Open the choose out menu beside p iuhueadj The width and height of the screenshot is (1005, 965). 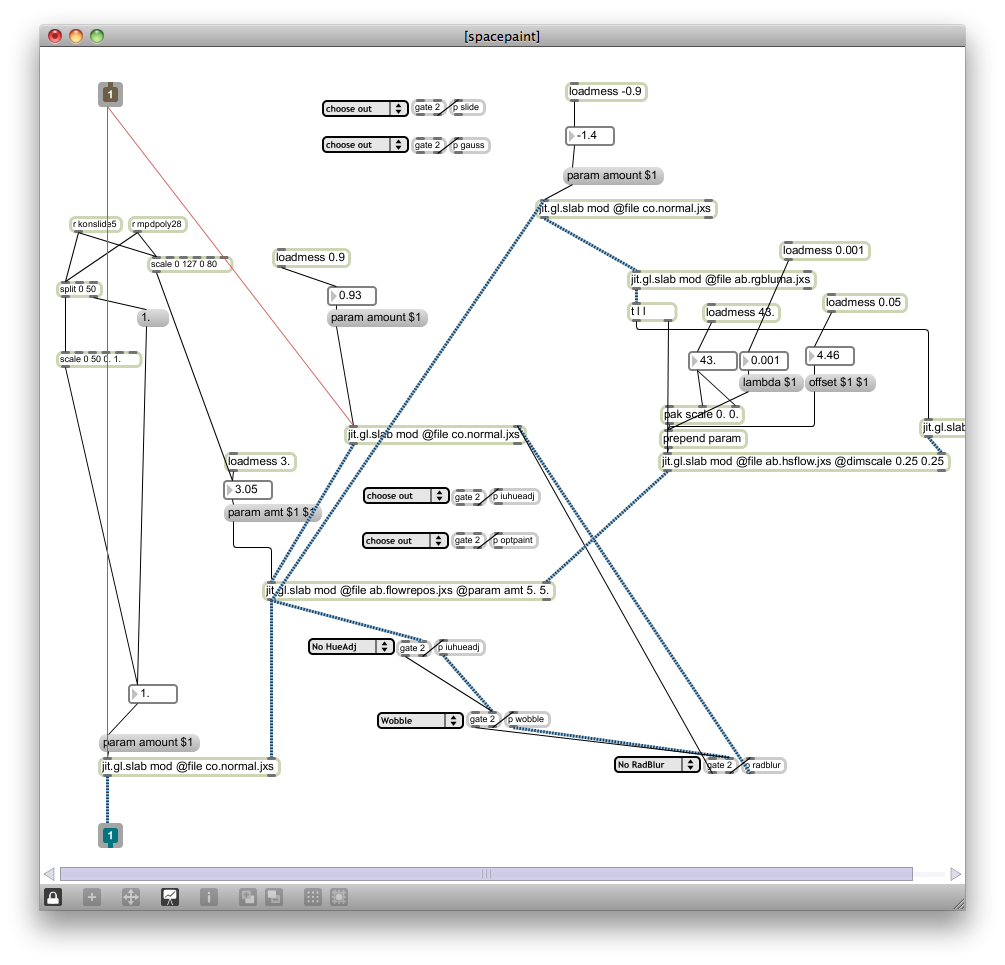(406, 496)
